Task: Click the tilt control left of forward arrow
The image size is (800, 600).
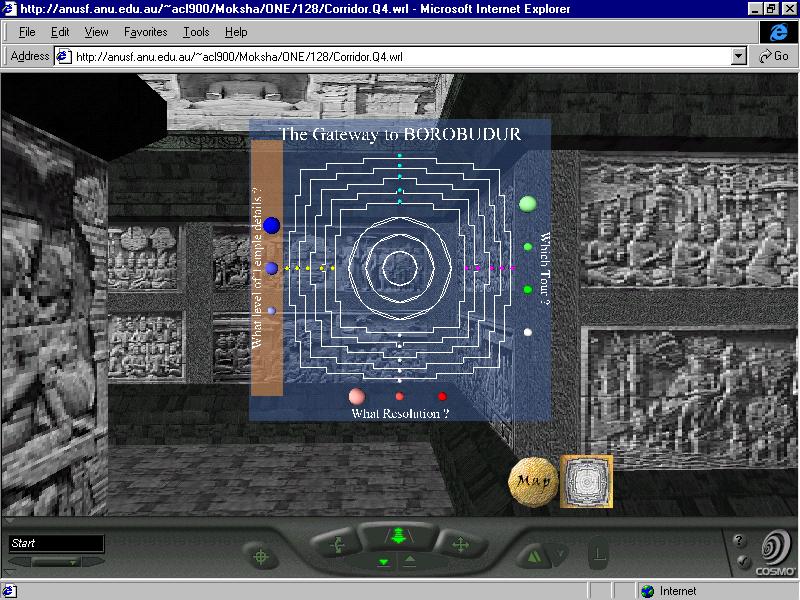Action: point(336,545)
